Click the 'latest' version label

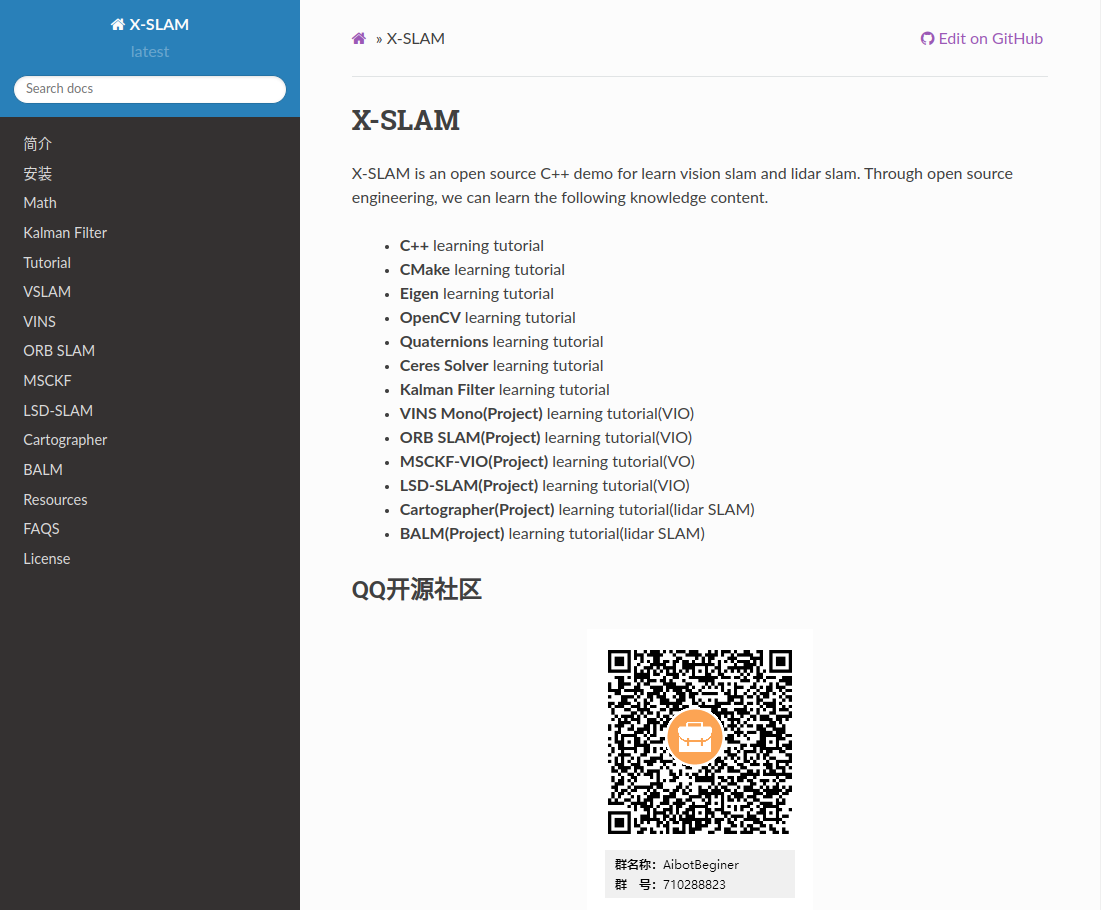tap(150, 52)
